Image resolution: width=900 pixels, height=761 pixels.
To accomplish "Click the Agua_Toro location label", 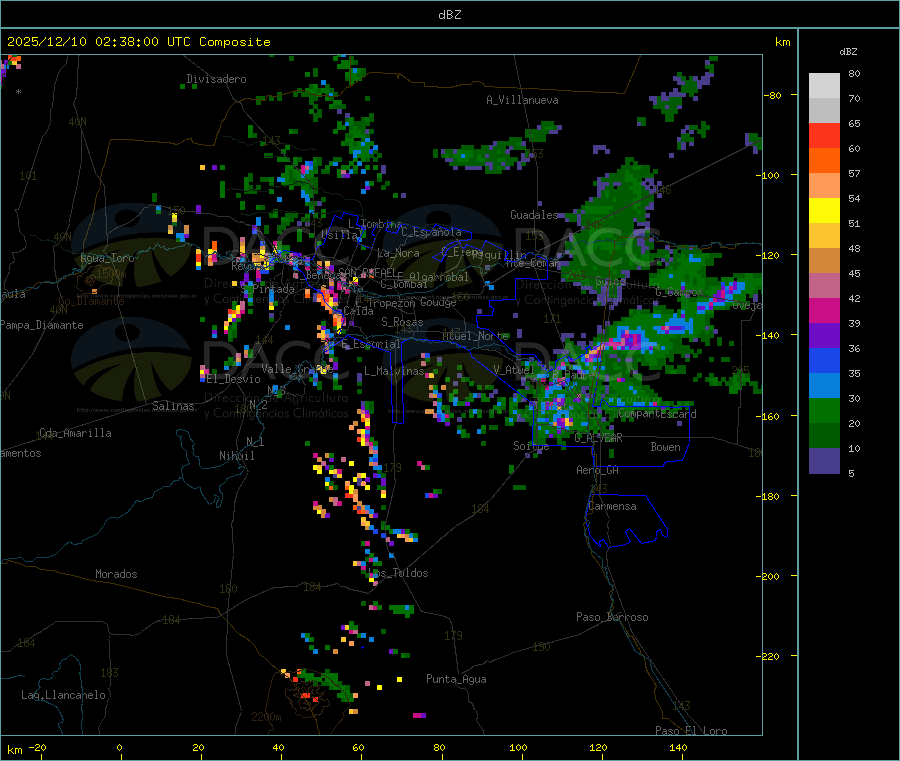I will tap(107, 258).
